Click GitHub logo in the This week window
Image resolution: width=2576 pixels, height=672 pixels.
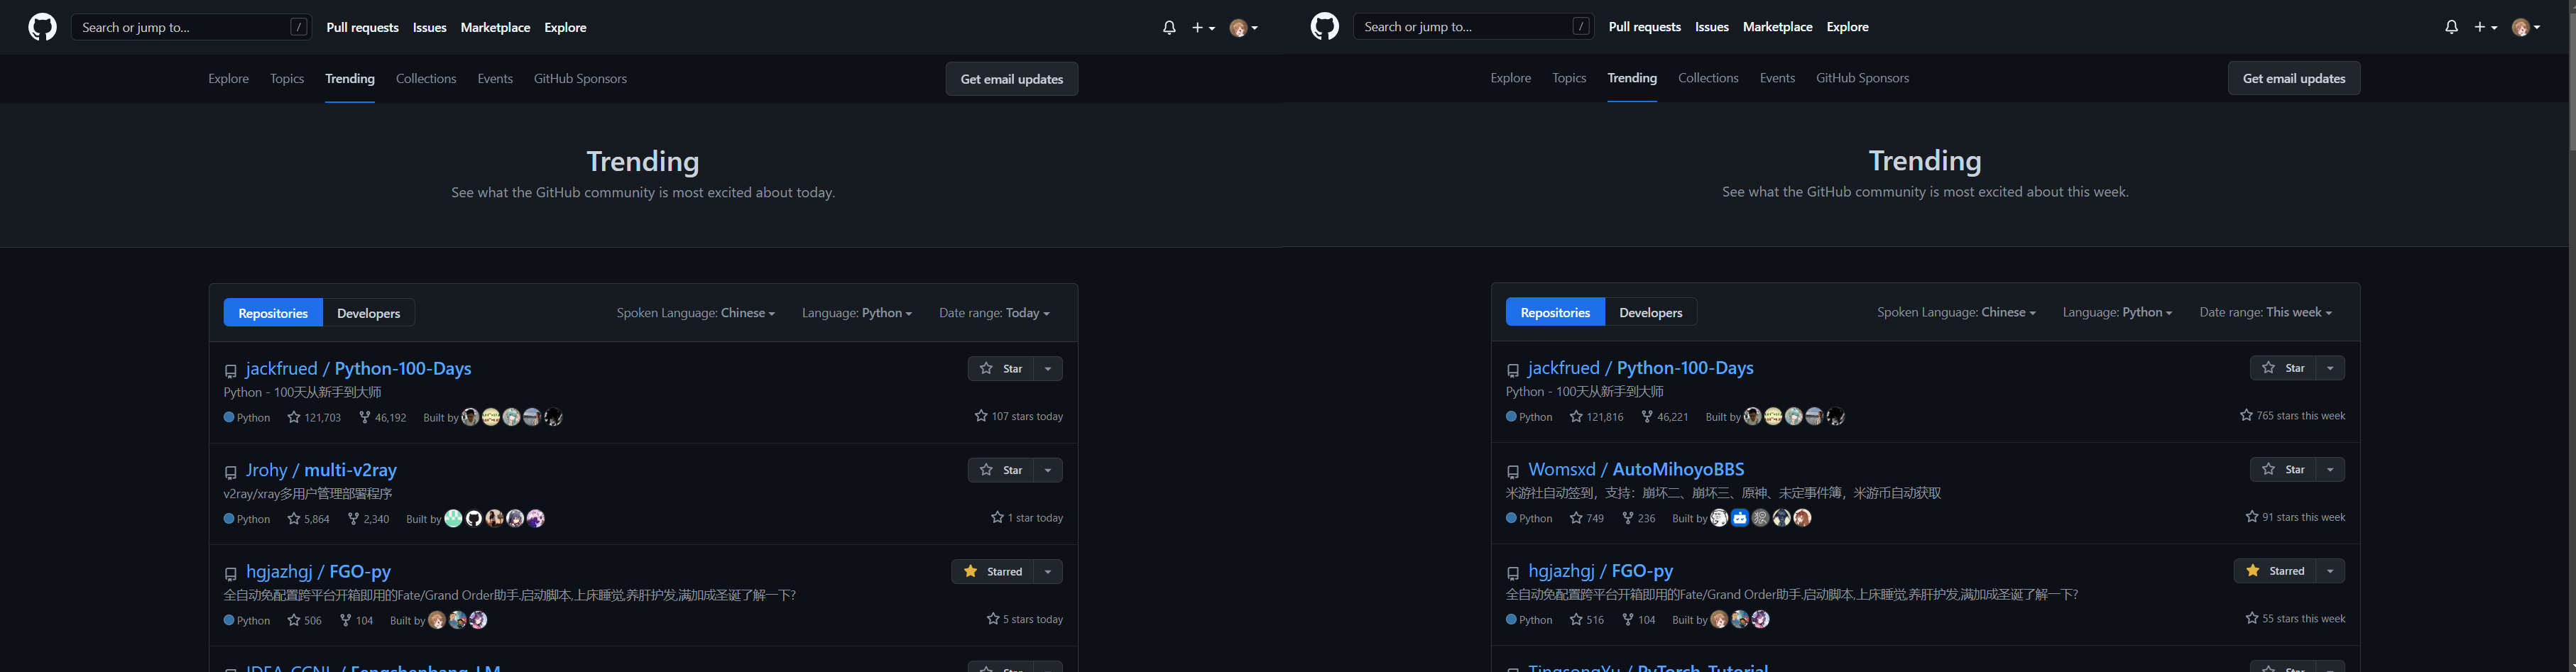coord(1324,26)
